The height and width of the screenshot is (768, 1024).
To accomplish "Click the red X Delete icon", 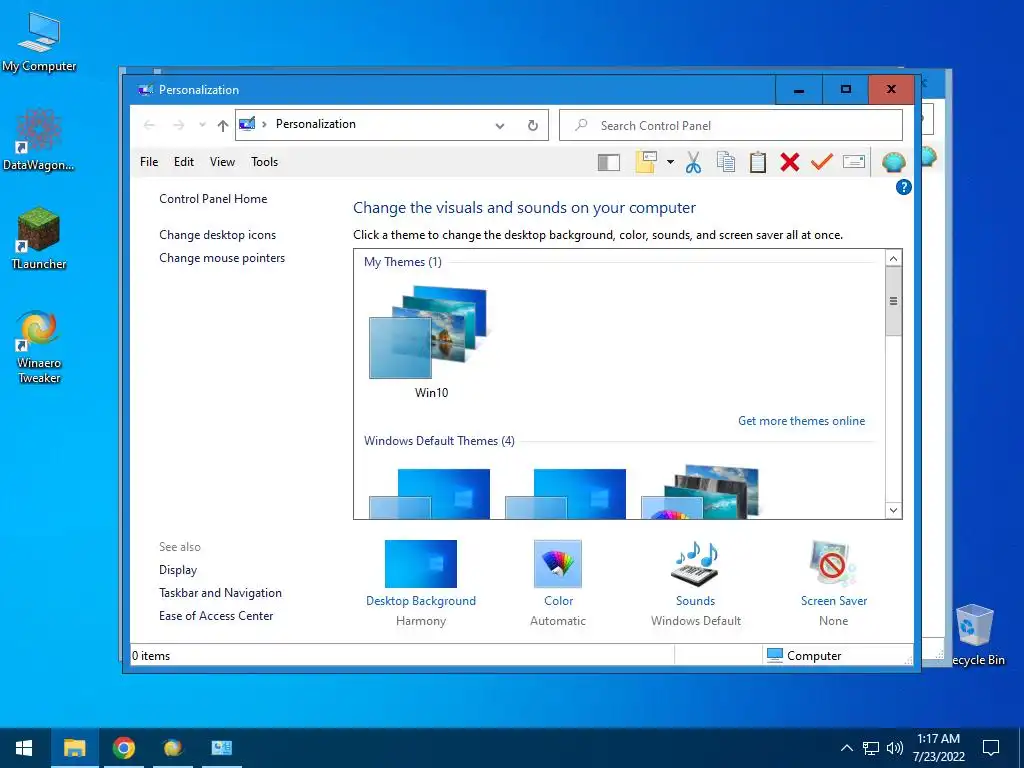I will point(790,162).
